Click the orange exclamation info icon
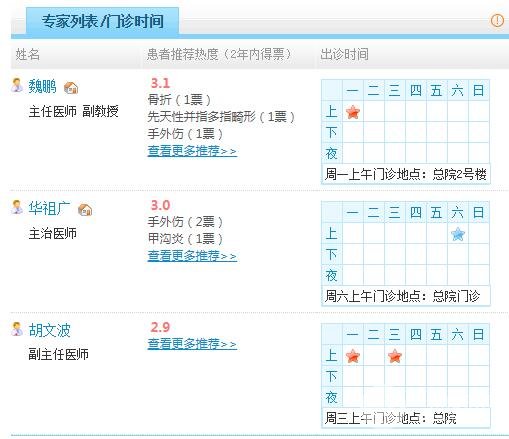Viewport: 509px width, 439px height. tap(497, 20)
